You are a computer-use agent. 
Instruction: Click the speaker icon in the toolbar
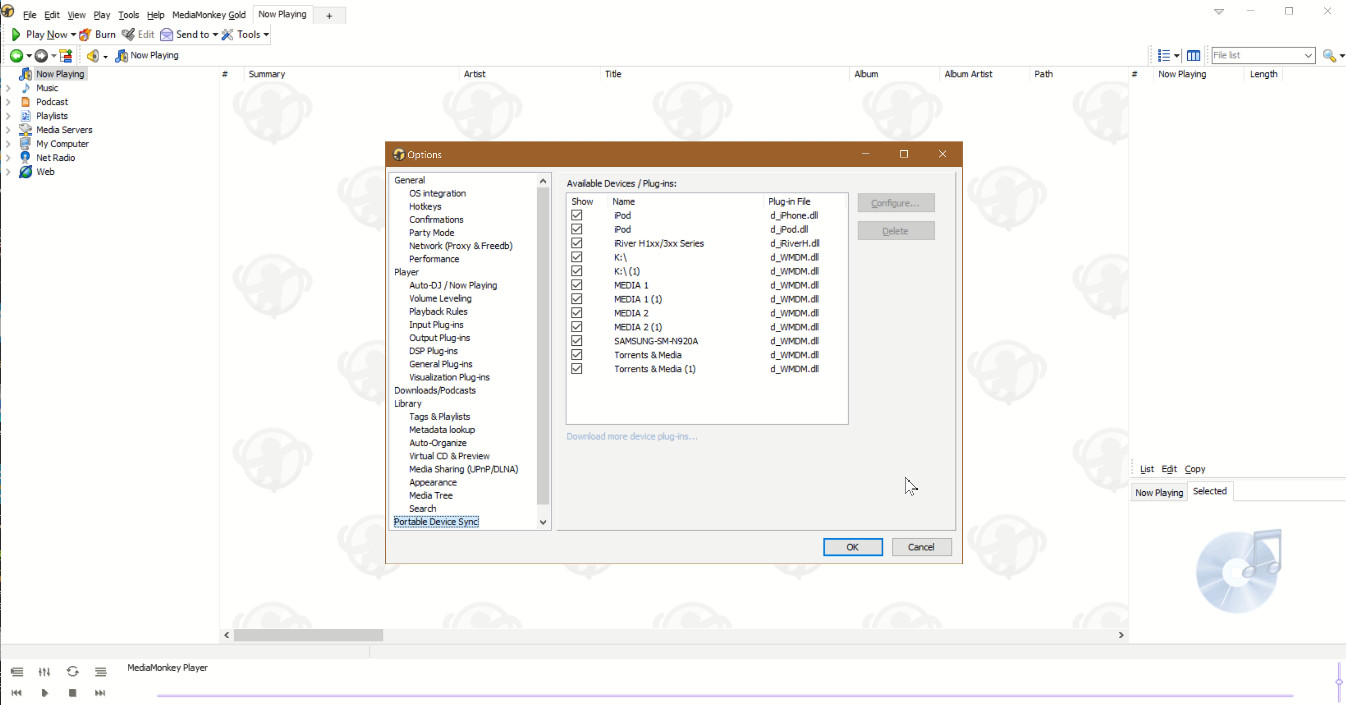[x=92, y=56]
